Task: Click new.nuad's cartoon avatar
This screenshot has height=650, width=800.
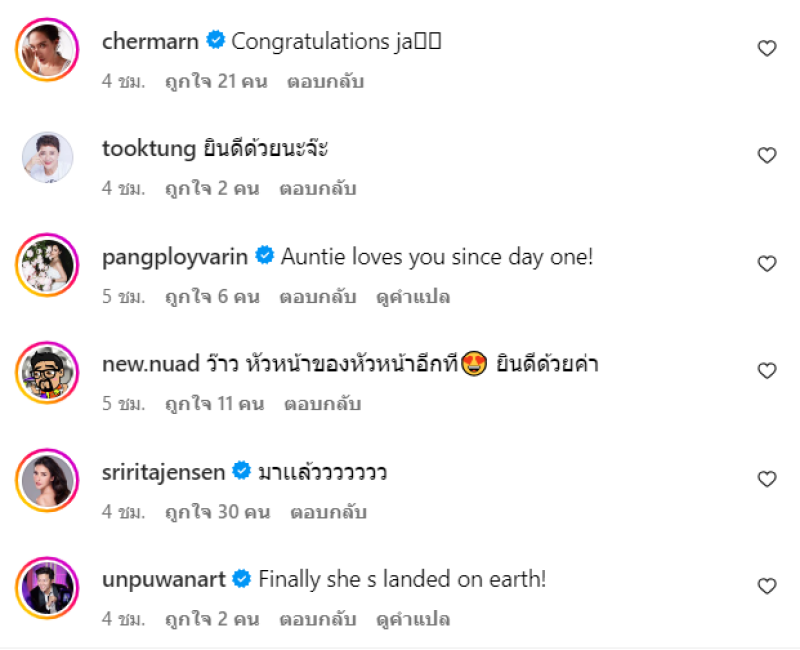Action: pyautogui.click(x=47, y=373)
